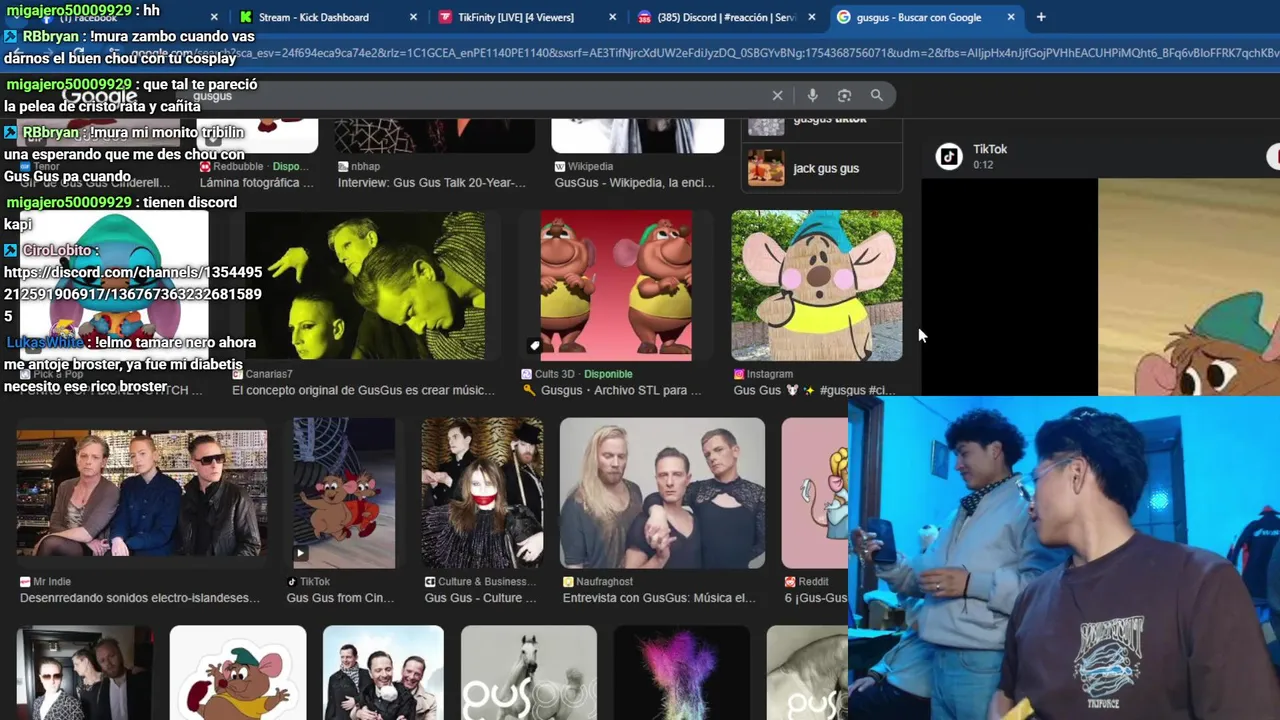1280x720 pixels.
Task: Open the TikTok Gus Gus video thumbnail
Action: (x=343, y=493)
